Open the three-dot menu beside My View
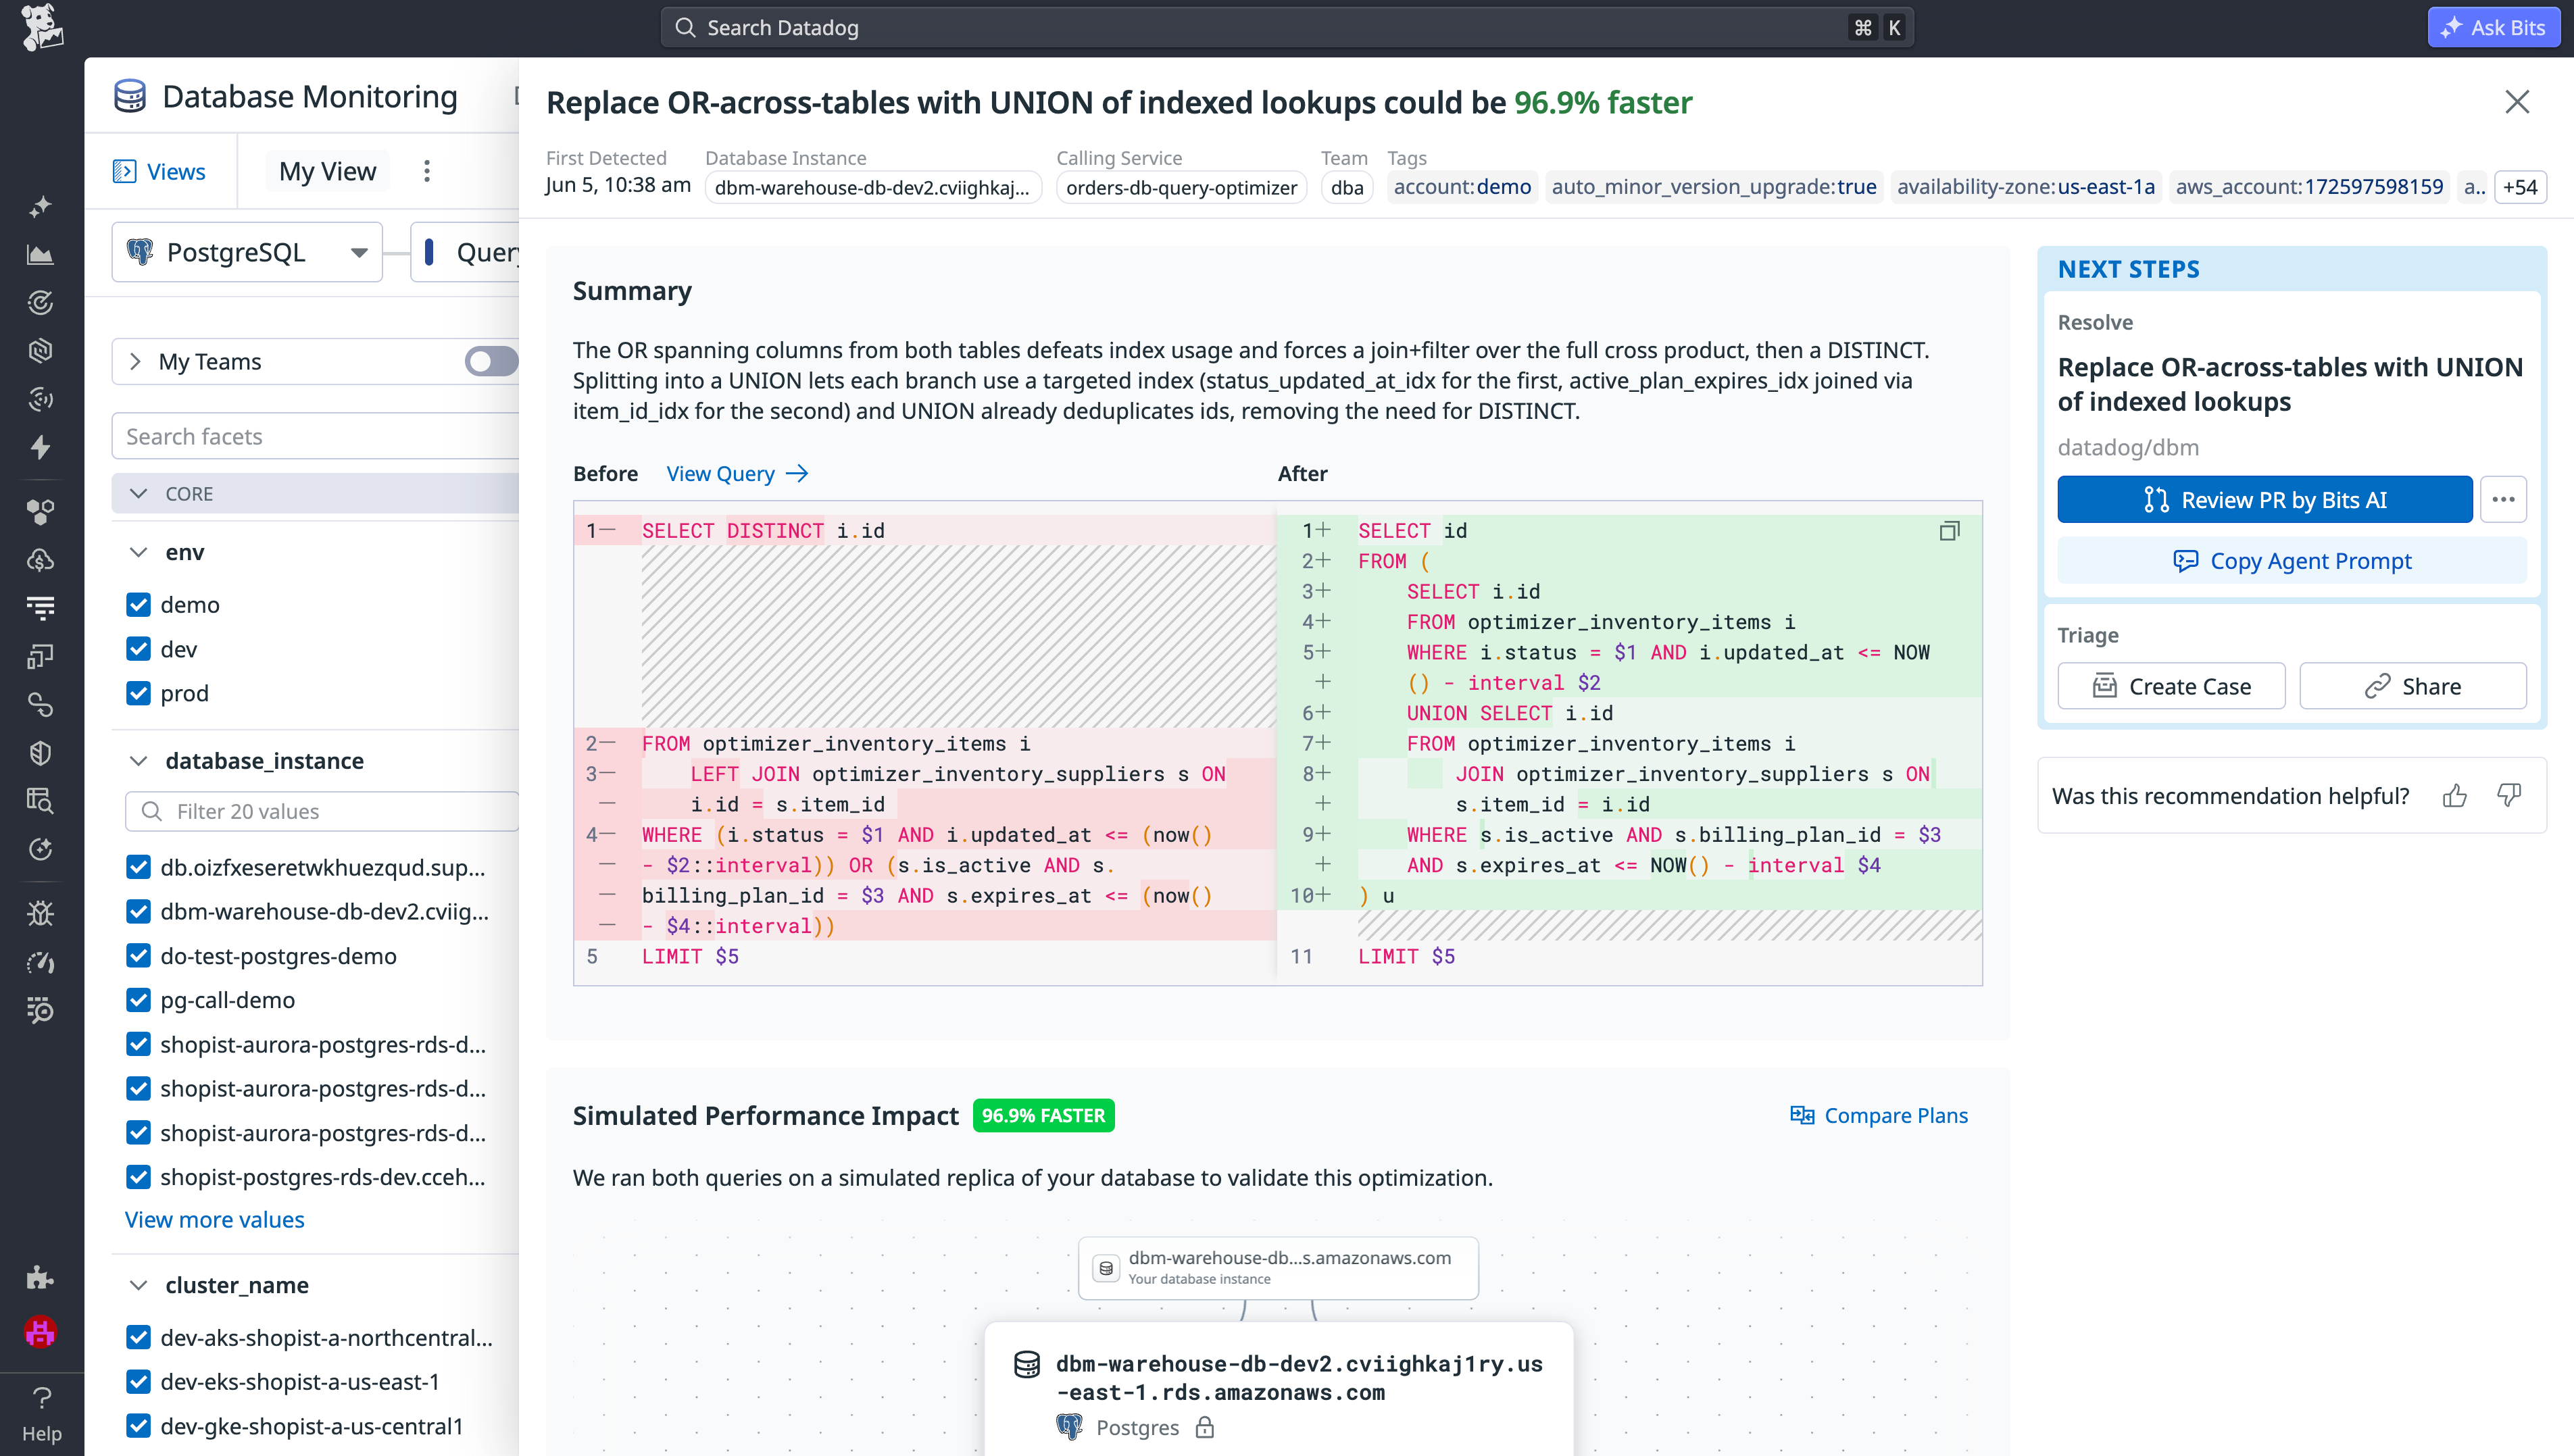2574x1456 pixels. 427,171
